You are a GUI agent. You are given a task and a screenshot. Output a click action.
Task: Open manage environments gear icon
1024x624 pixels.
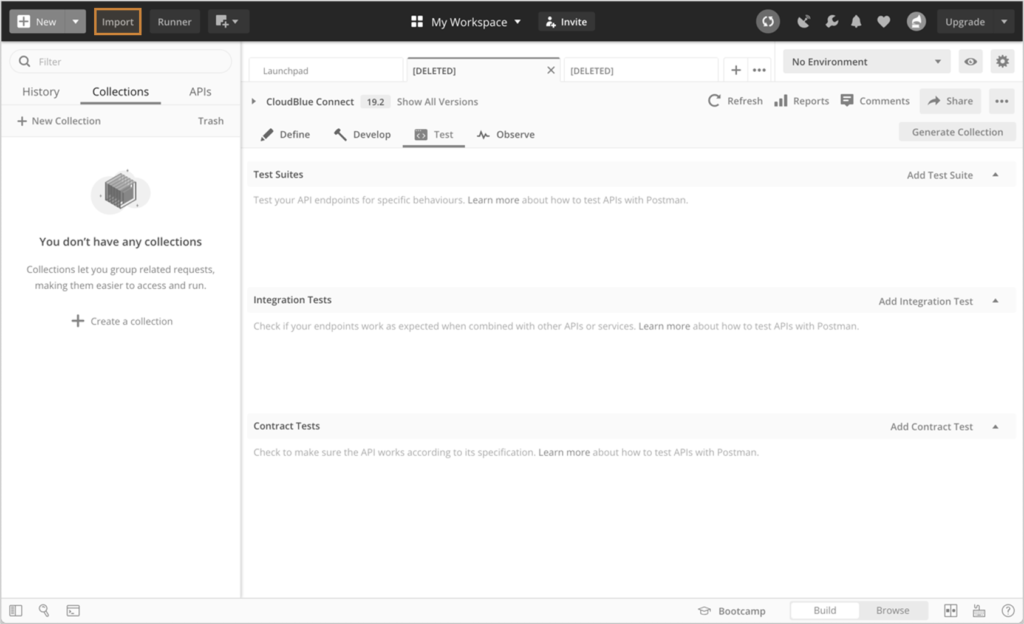click(1002, 61)
